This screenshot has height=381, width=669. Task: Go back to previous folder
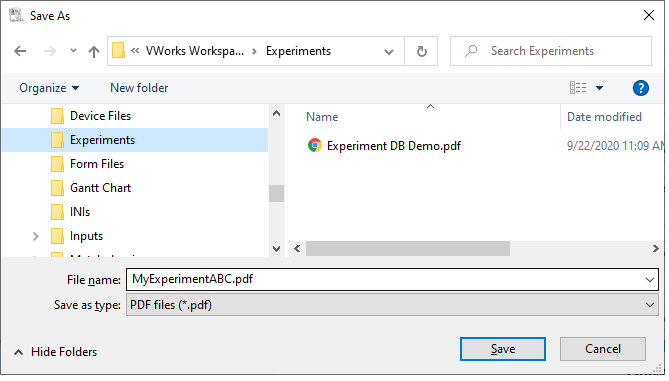[20, 52]
